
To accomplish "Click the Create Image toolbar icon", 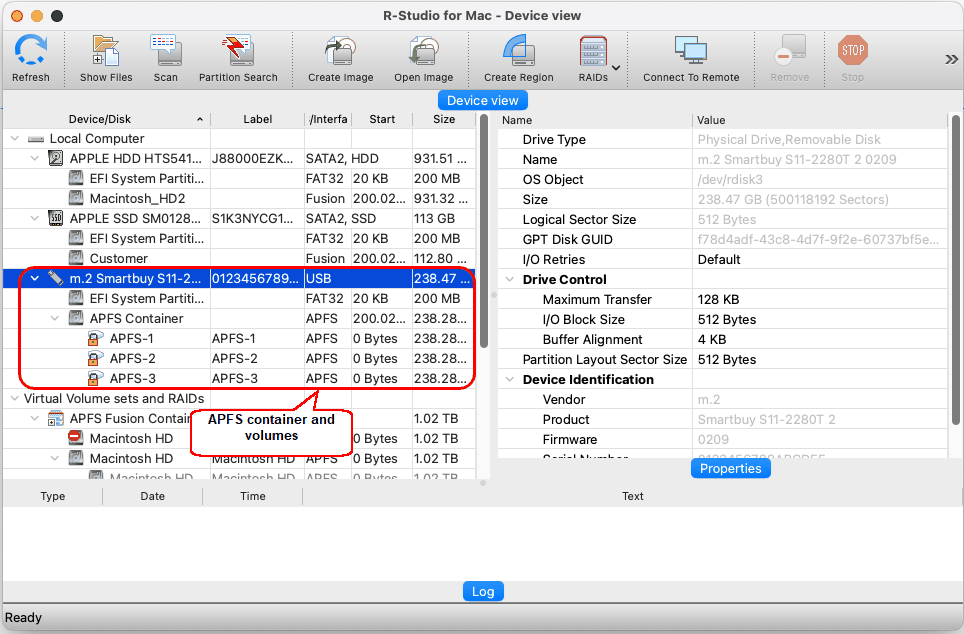I will (x=341, y=50).
